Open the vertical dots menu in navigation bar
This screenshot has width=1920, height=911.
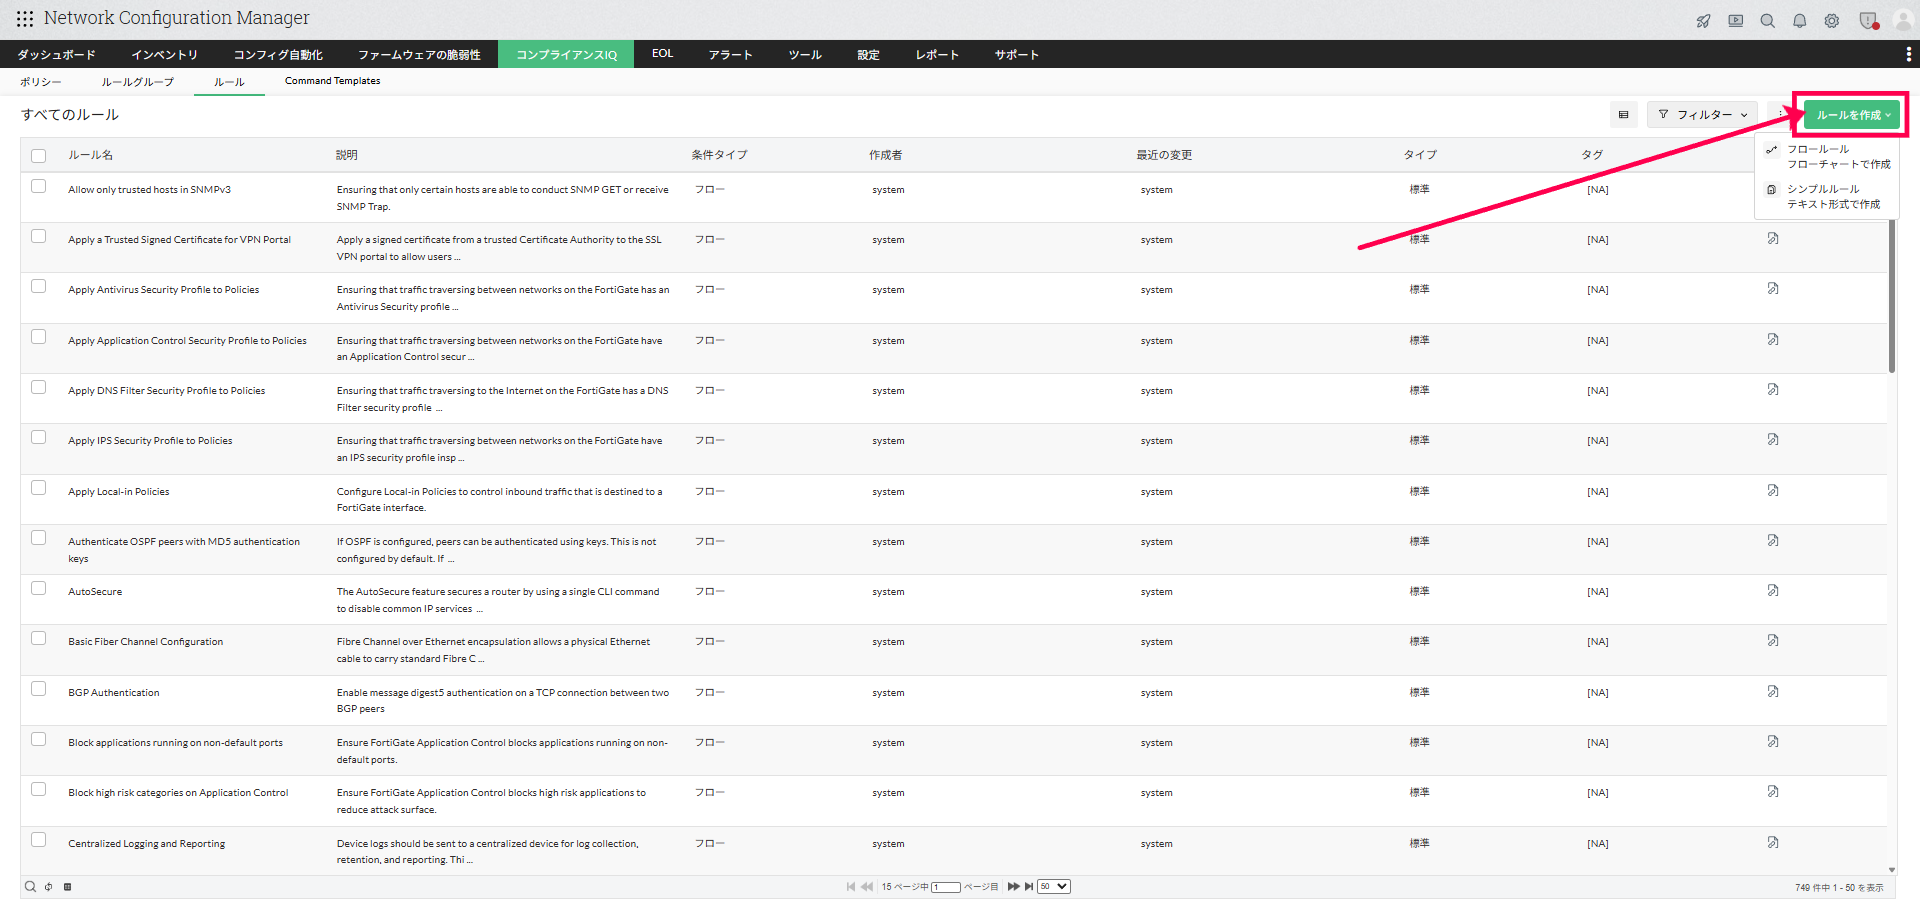tap(1908, 54)
